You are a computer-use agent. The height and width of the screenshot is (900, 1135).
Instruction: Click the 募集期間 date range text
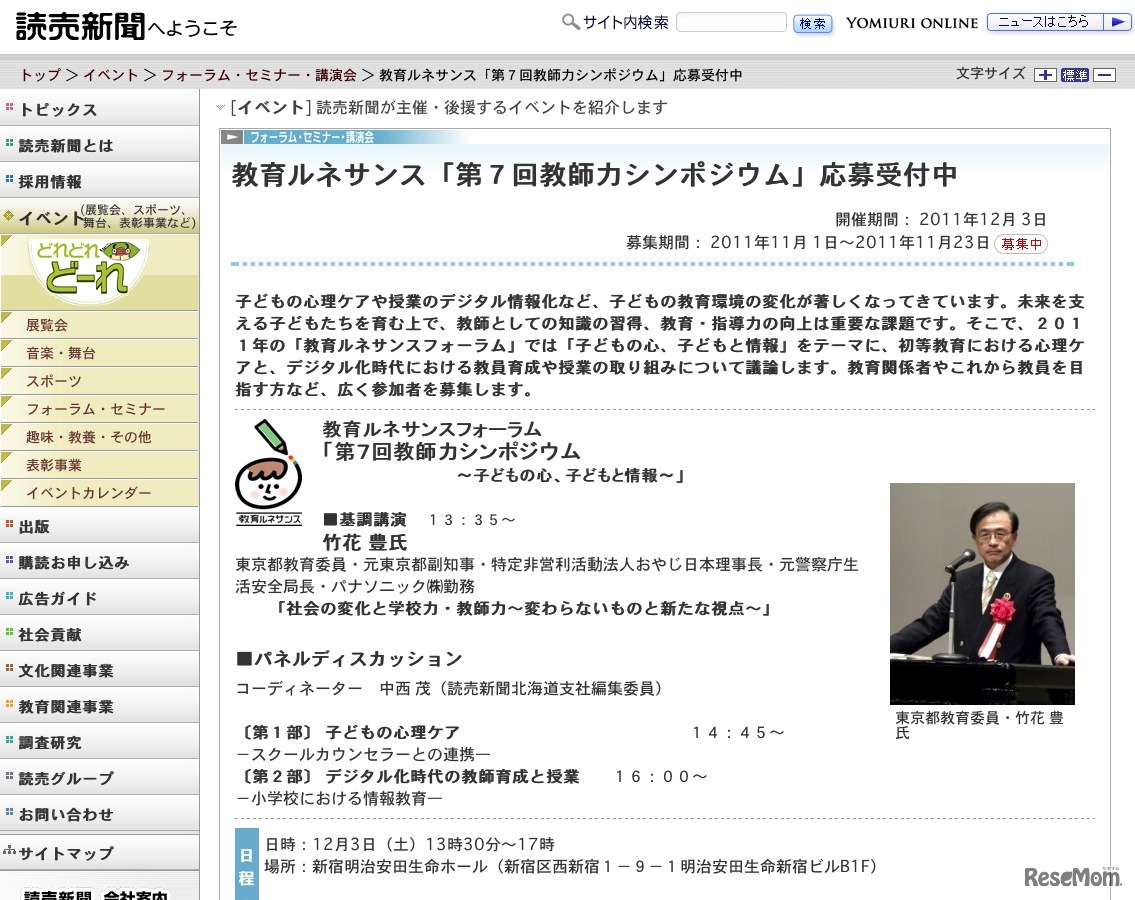[x=808, y=242]
